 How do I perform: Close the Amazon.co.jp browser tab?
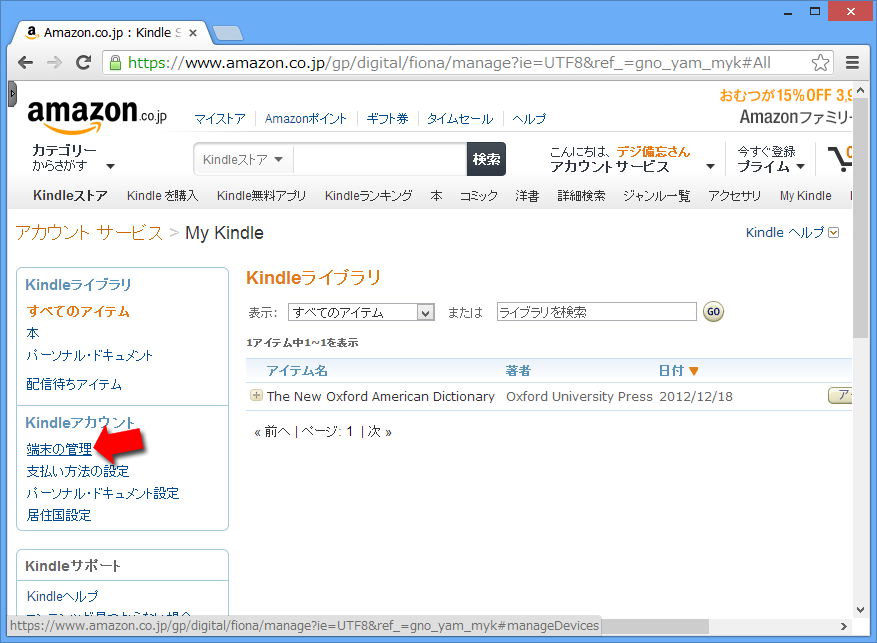193,33
